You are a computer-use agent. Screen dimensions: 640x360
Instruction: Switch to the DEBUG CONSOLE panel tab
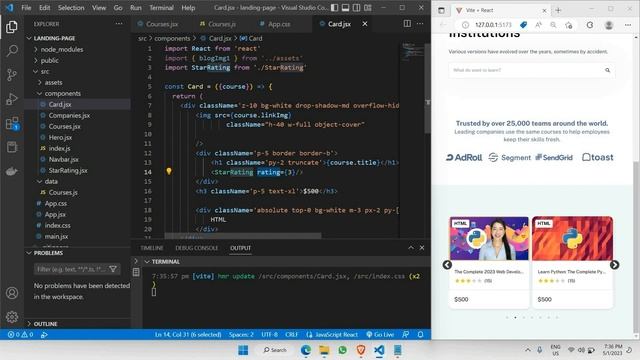197,248
